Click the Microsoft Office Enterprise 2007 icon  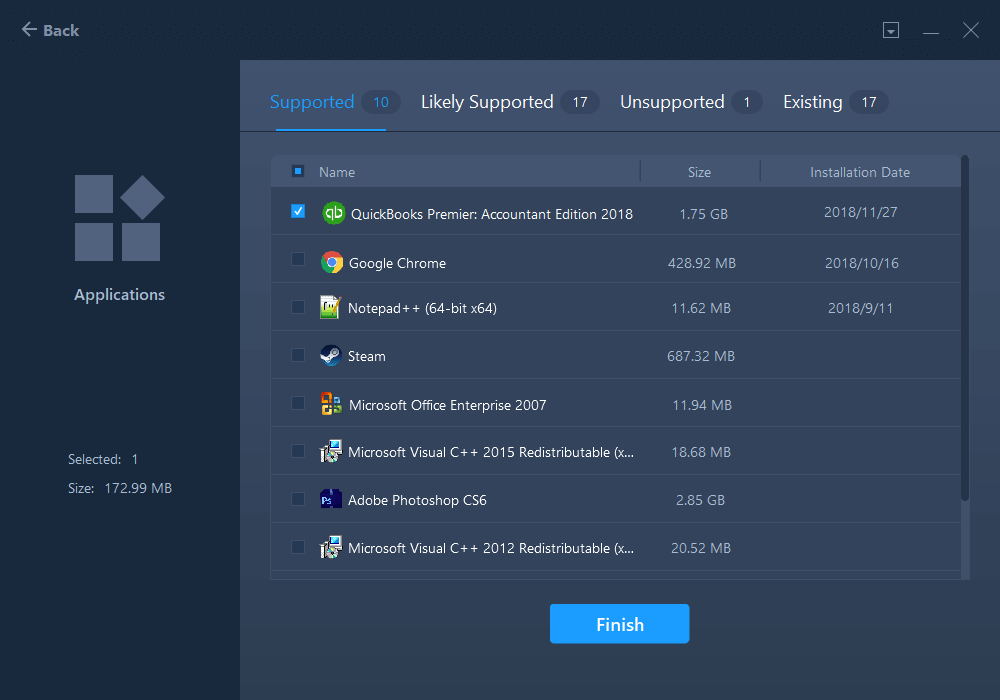click(331, 404)
